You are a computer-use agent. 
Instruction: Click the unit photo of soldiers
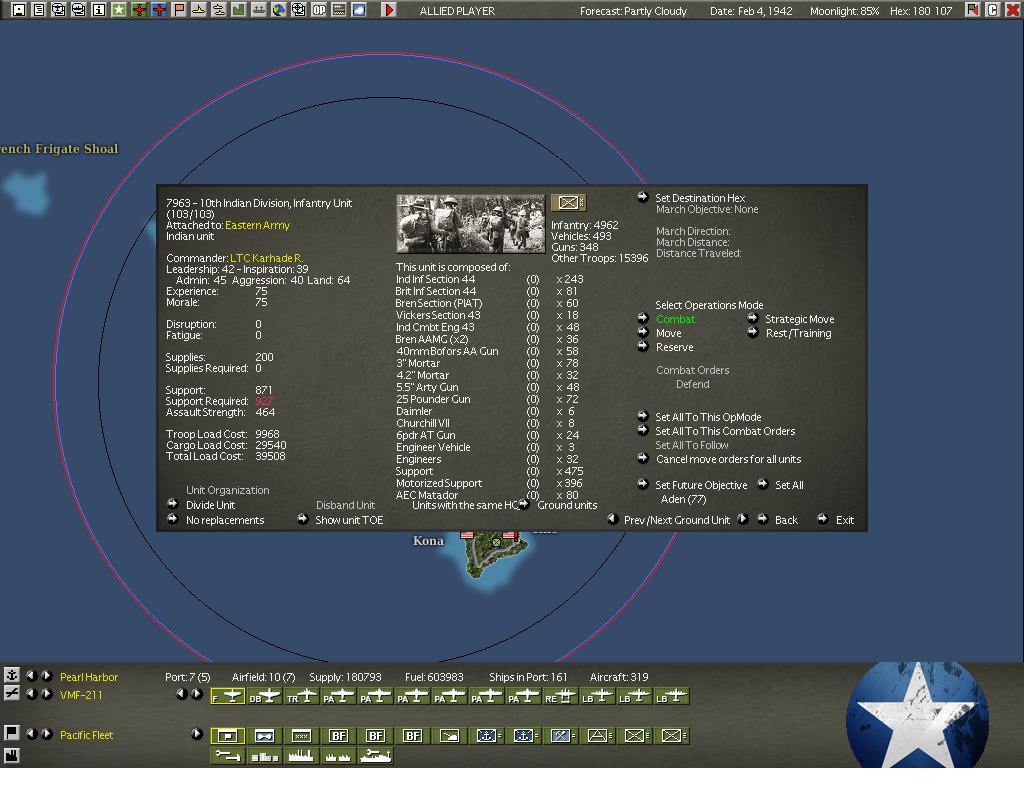coord(470,224)
